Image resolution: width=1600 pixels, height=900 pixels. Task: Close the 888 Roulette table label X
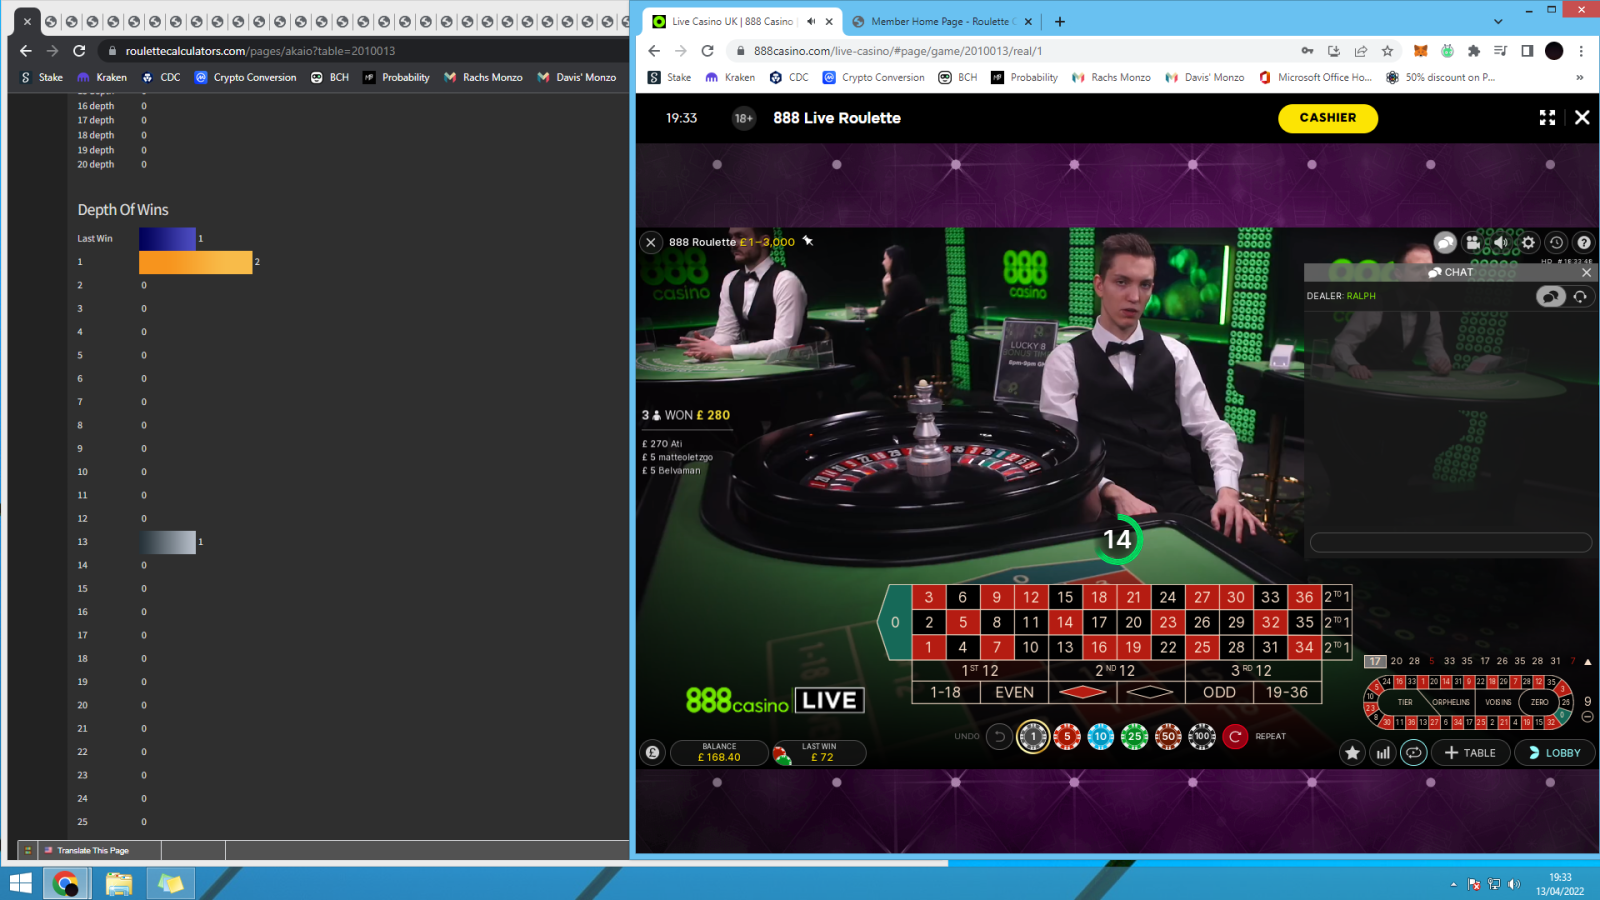click(651, 242)
